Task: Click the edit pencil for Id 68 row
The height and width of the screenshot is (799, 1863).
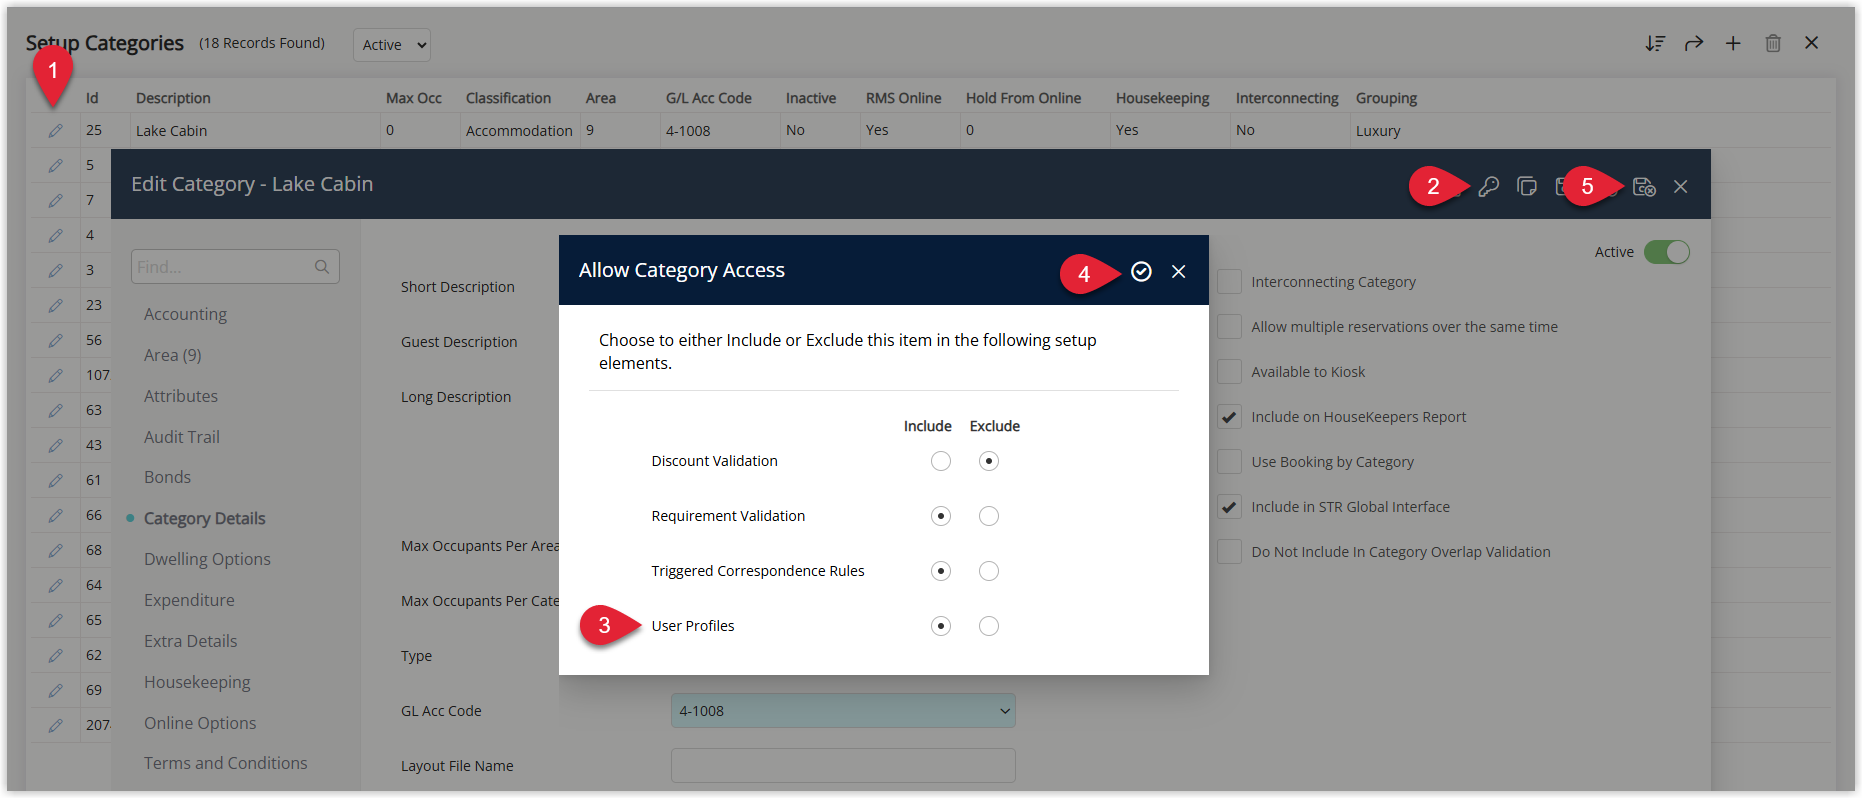Action: 56,550
